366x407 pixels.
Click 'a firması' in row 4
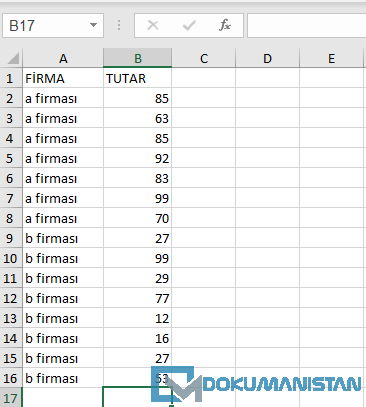[x=51, y=138]
